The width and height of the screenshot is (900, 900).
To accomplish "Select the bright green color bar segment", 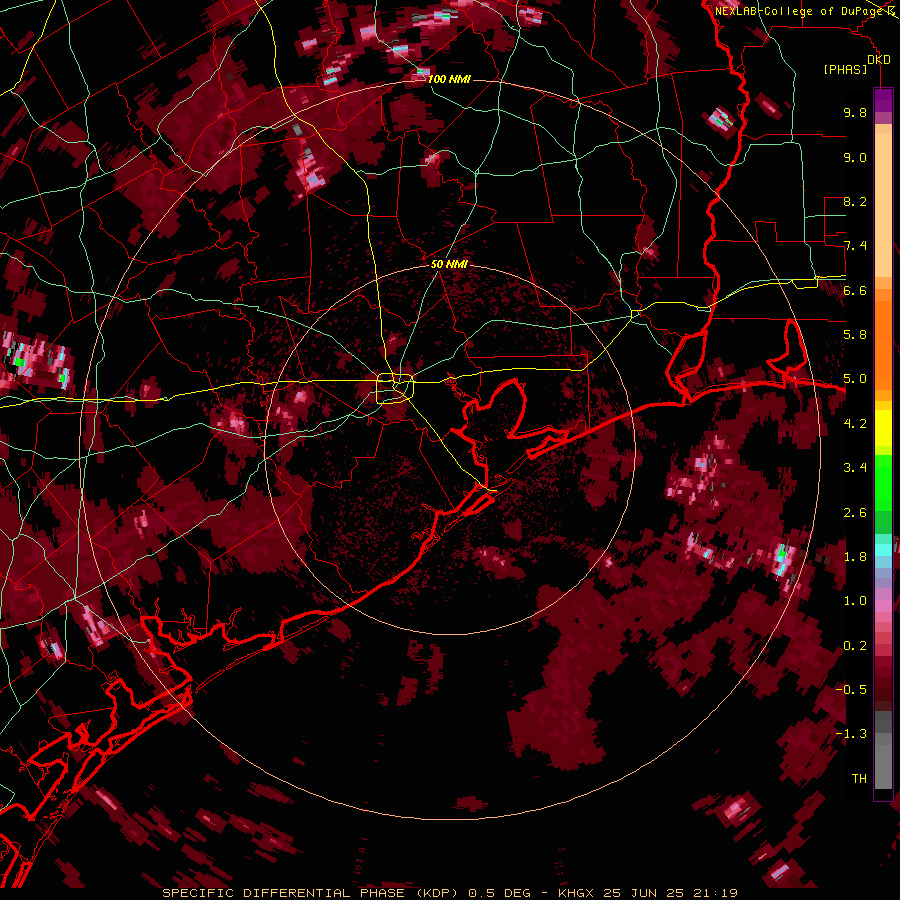I will (x=883, y=482).
